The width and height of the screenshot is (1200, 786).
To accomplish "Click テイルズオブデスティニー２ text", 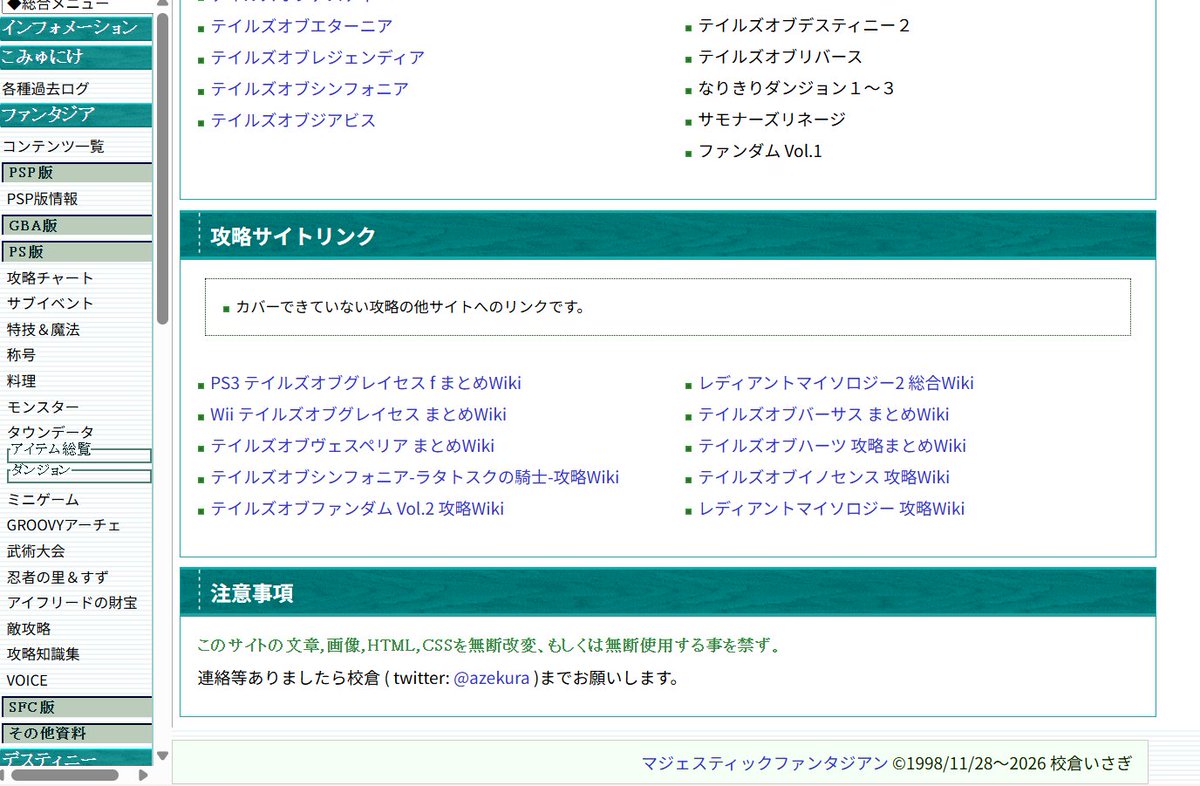I will [804, 26].
